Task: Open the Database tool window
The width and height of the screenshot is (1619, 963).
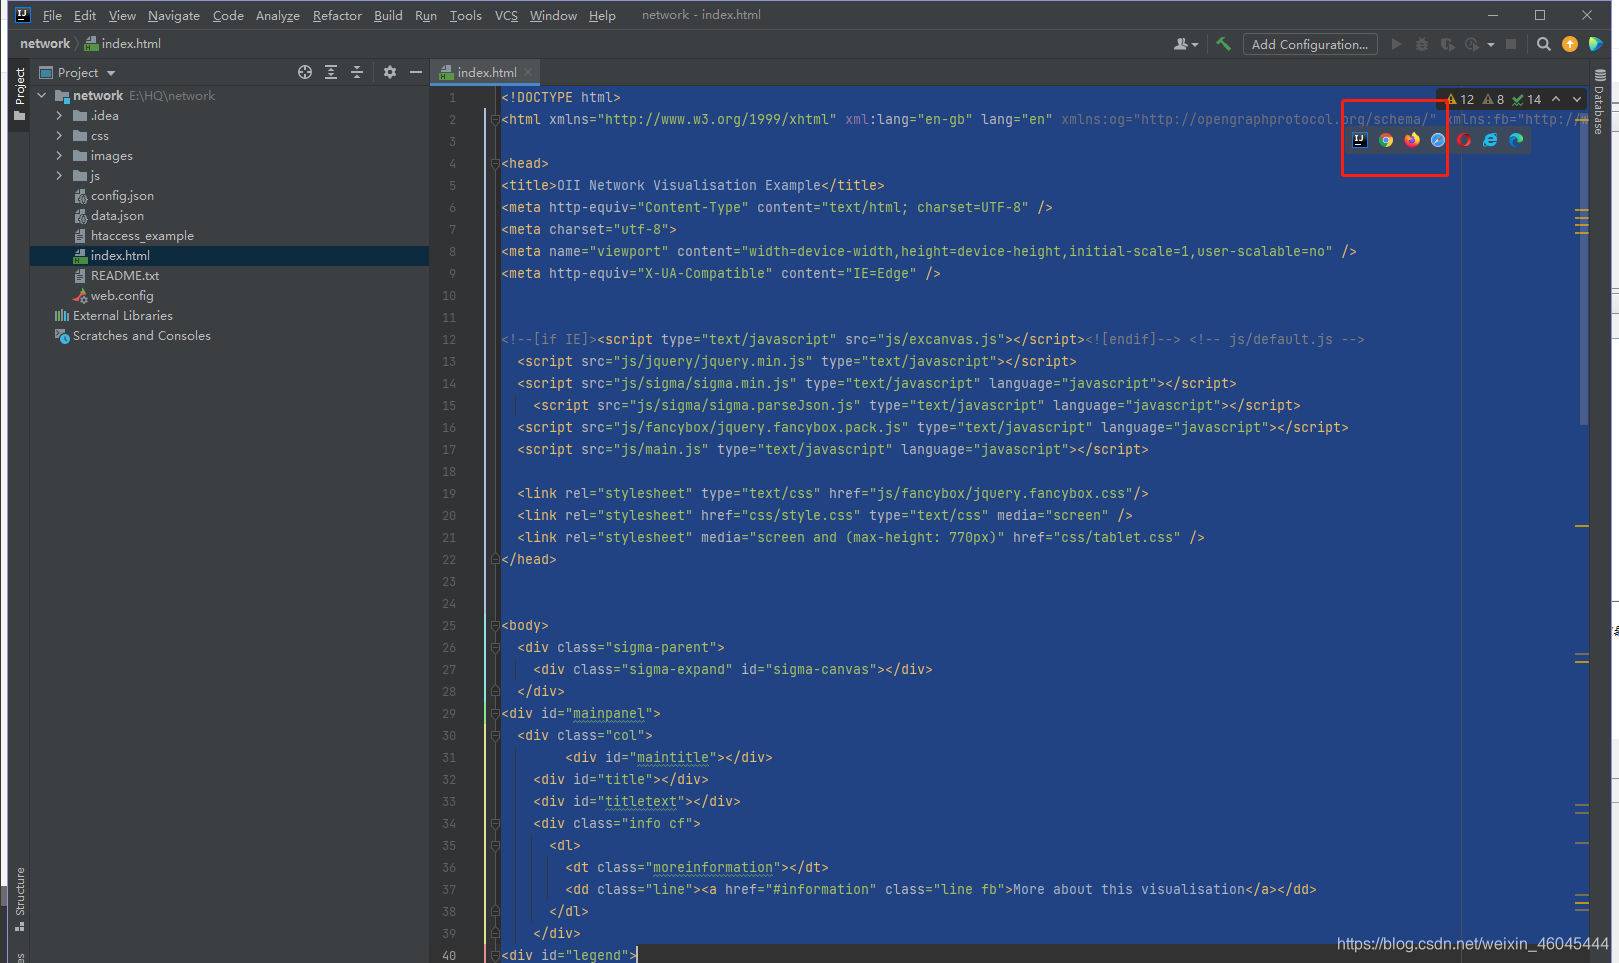Action: click(1599, 102)
